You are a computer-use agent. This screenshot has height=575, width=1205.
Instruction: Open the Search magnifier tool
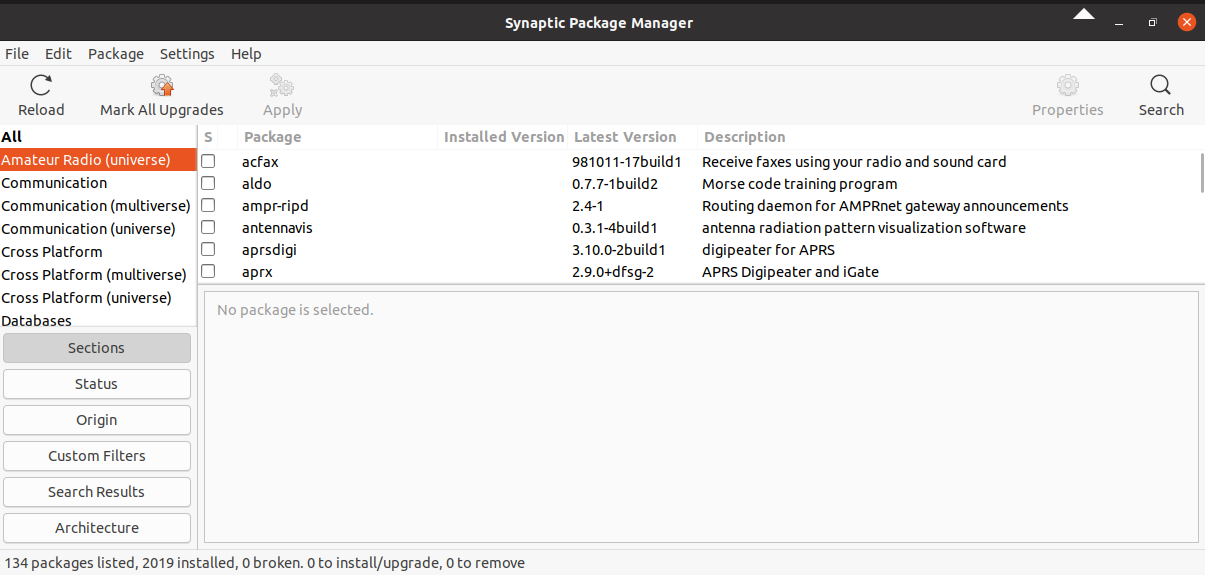(x=1161, y=85)
